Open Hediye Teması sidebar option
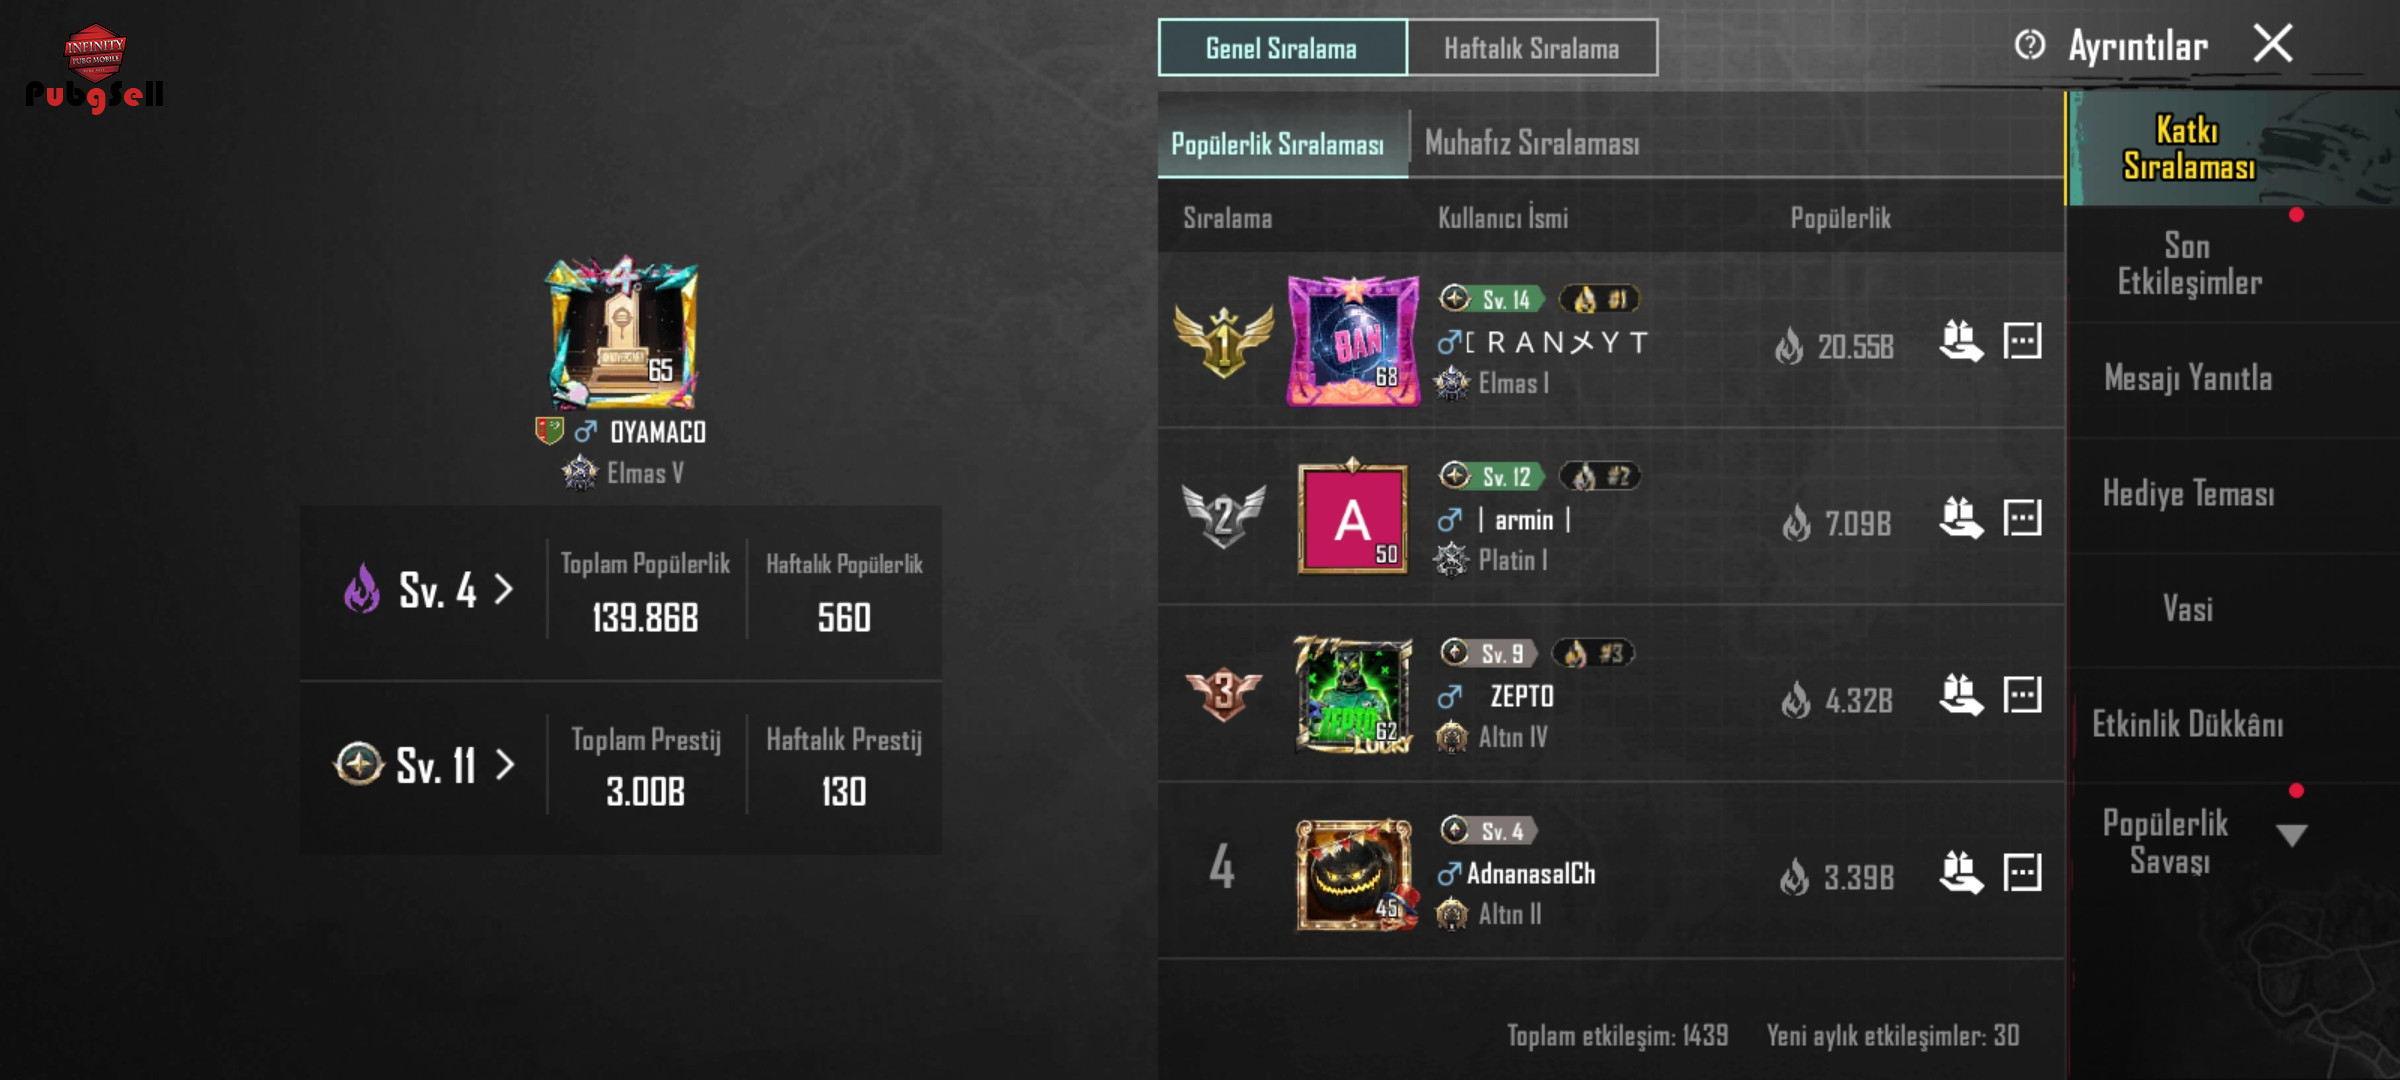Screen dimensions: 2400x1080 click(x=2188, y=494)
